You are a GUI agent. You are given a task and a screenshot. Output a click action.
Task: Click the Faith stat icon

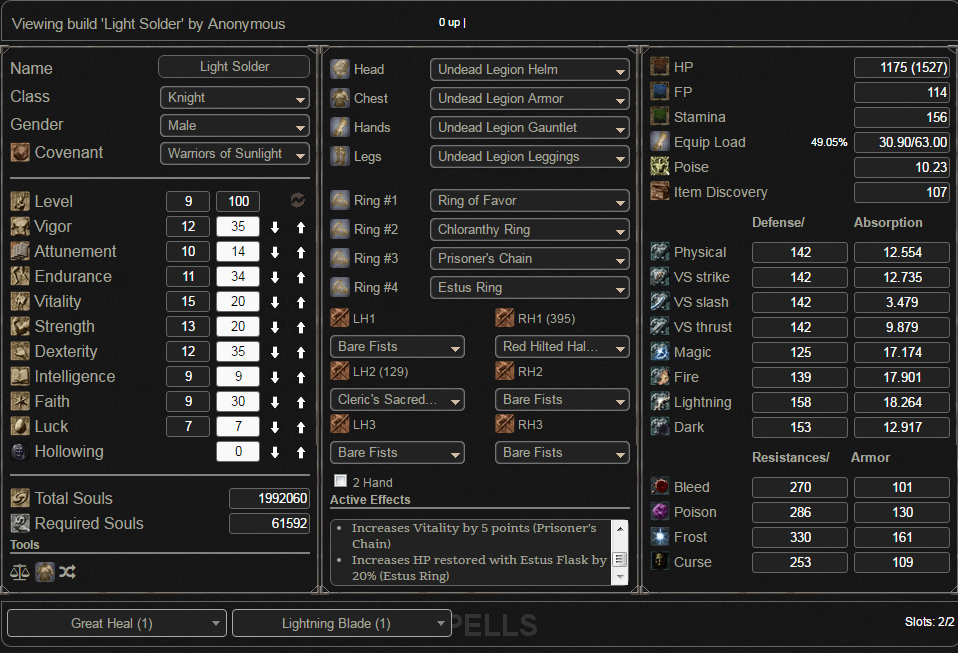click(20, 401)
